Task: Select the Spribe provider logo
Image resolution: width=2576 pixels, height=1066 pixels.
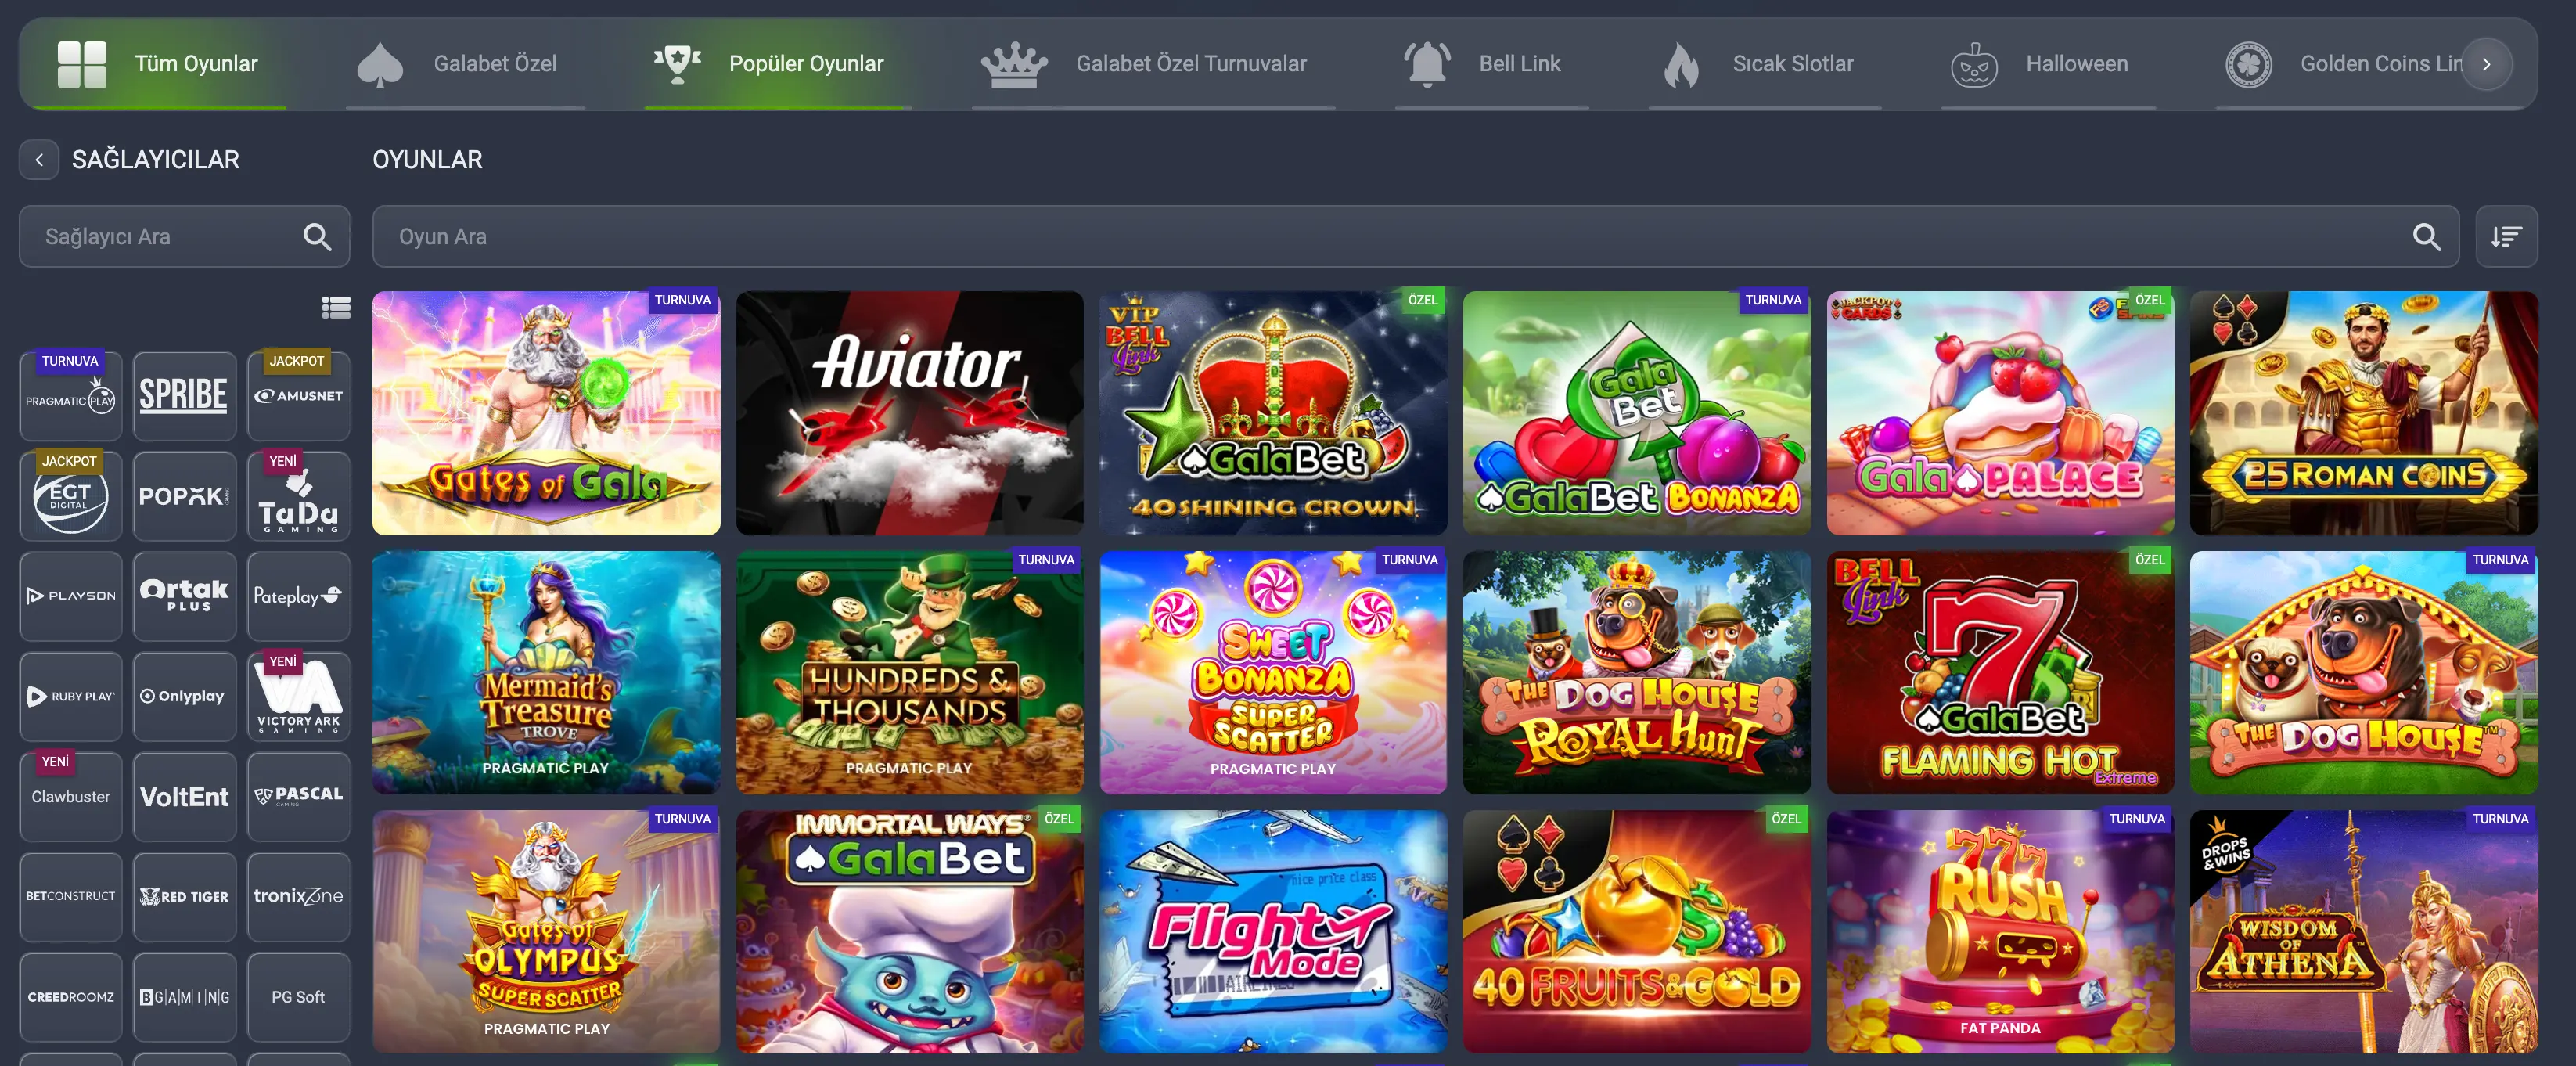Action: coord(184,396)
